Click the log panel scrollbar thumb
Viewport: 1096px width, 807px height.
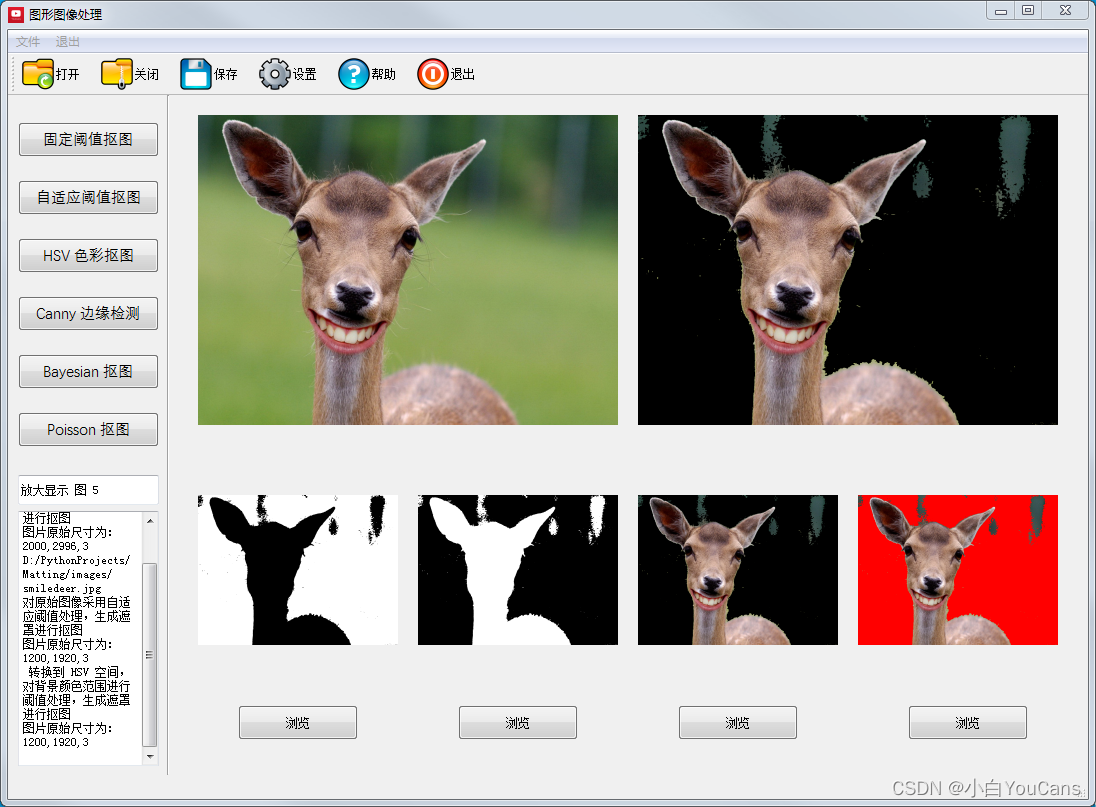pyautogui.click(x=150, y=654)
